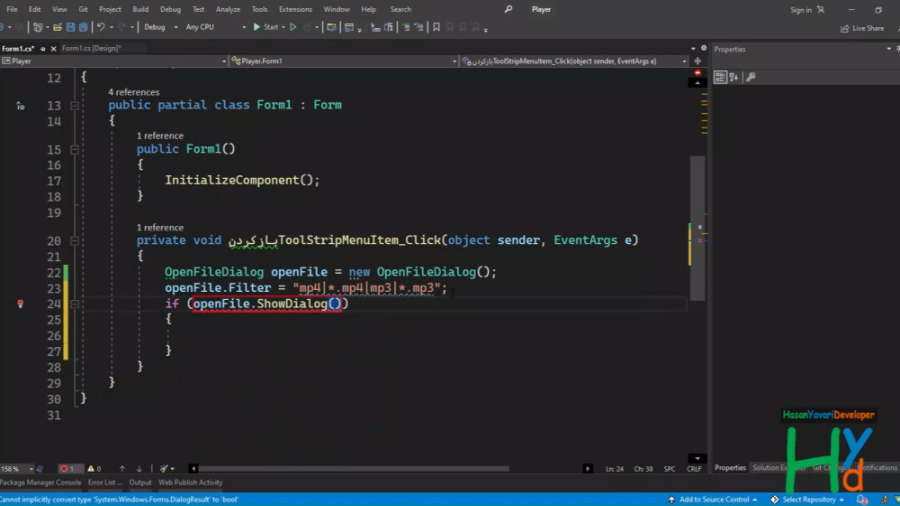
Task: Expand the editor zoom 158 % dropdown
Action: tap(31, 468)
